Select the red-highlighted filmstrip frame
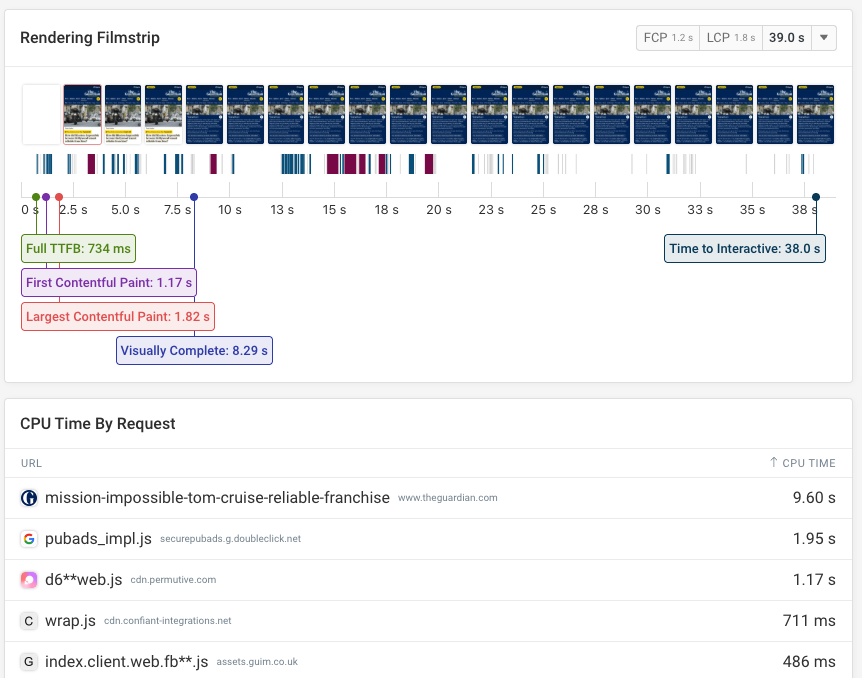 pos(82,113)
